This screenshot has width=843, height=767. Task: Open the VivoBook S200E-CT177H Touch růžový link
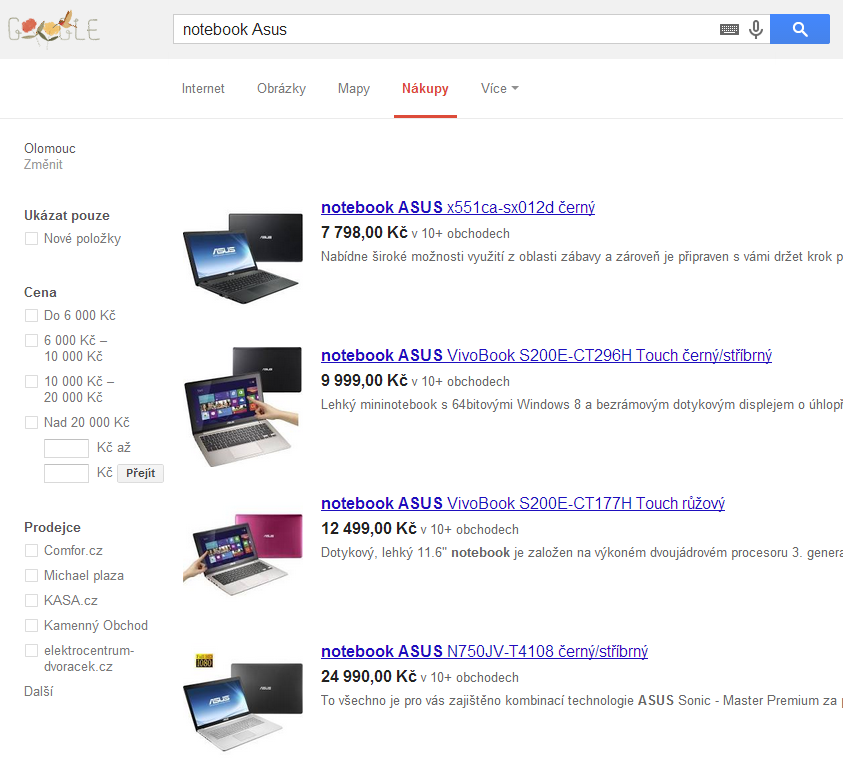pos(523,504)
